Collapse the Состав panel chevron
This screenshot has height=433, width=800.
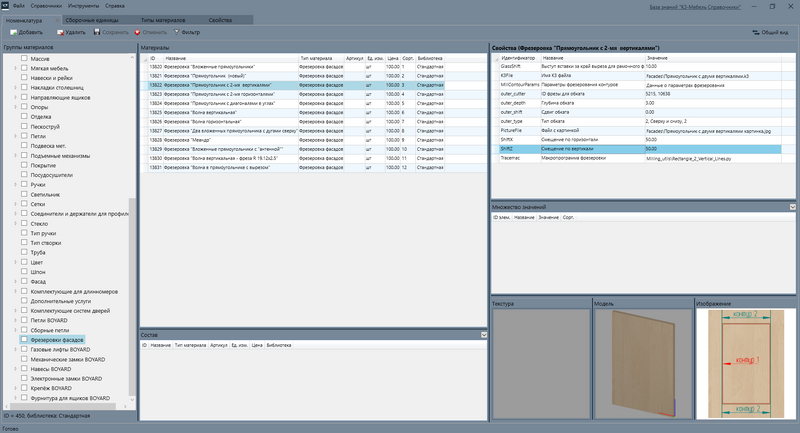point(484,335)
